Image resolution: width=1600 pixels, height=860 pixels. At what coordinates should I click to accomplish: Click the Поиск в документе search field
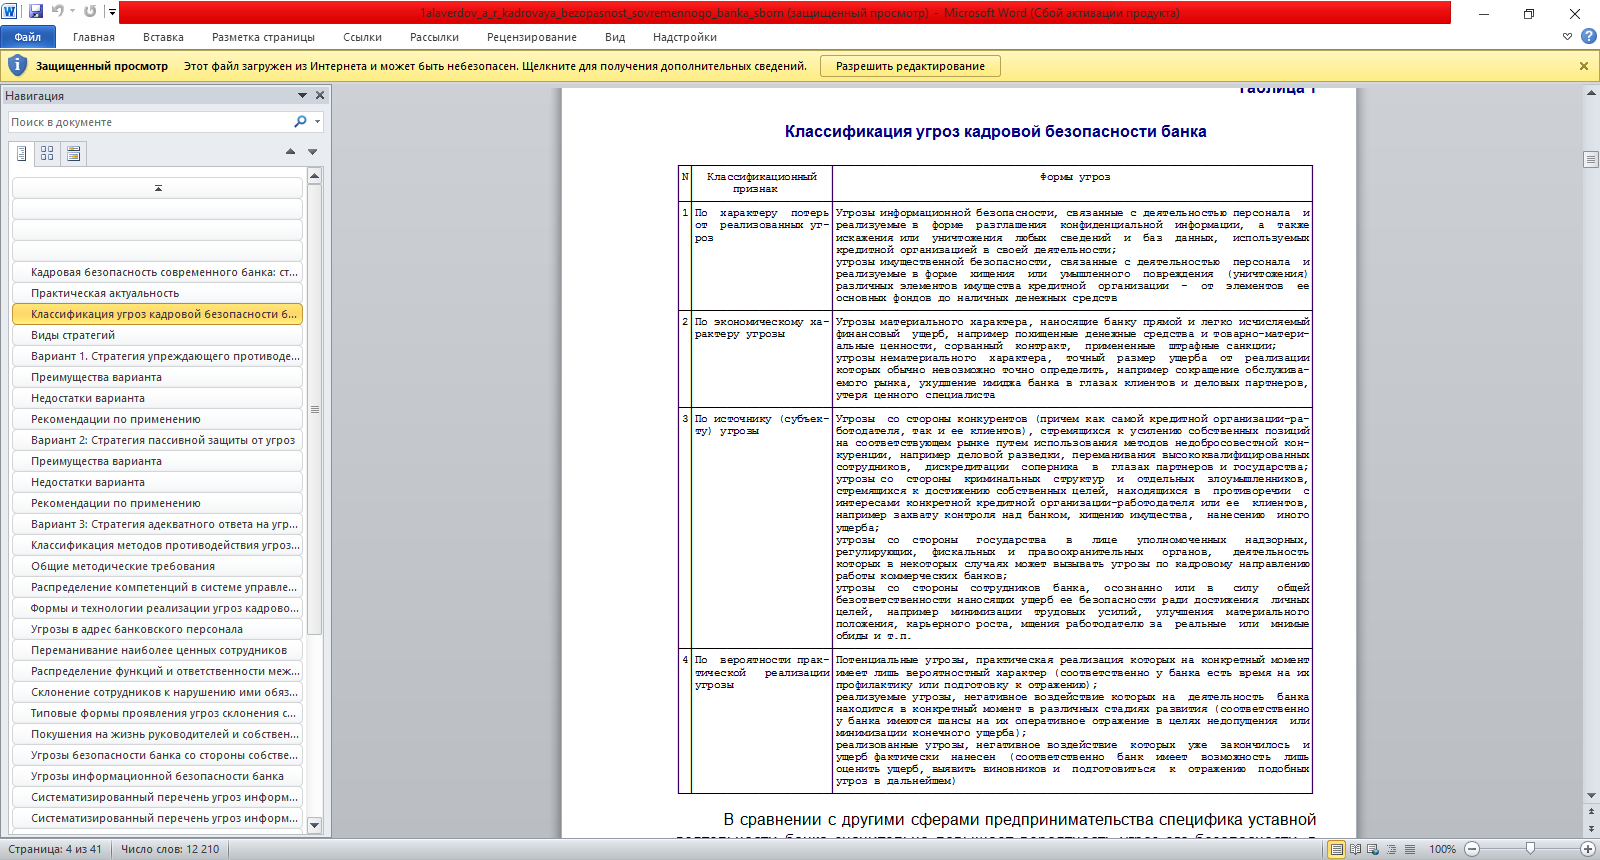[150, 122]
